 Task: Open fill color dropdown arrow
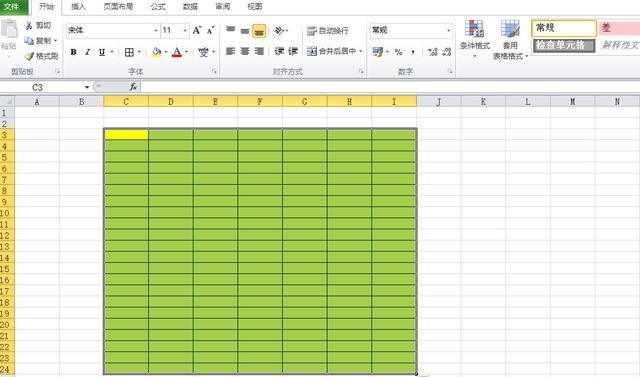[166, 52]
